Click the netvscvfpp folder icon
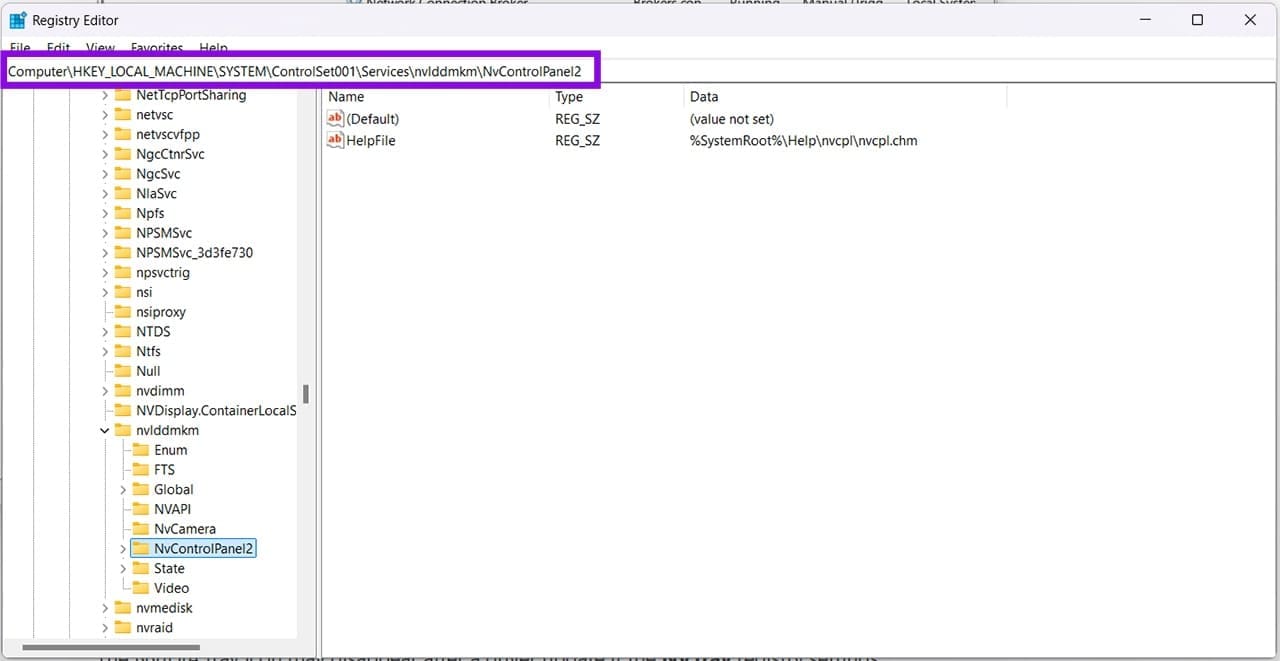This screenshot has height=661, width=1280. coord(122,134)
